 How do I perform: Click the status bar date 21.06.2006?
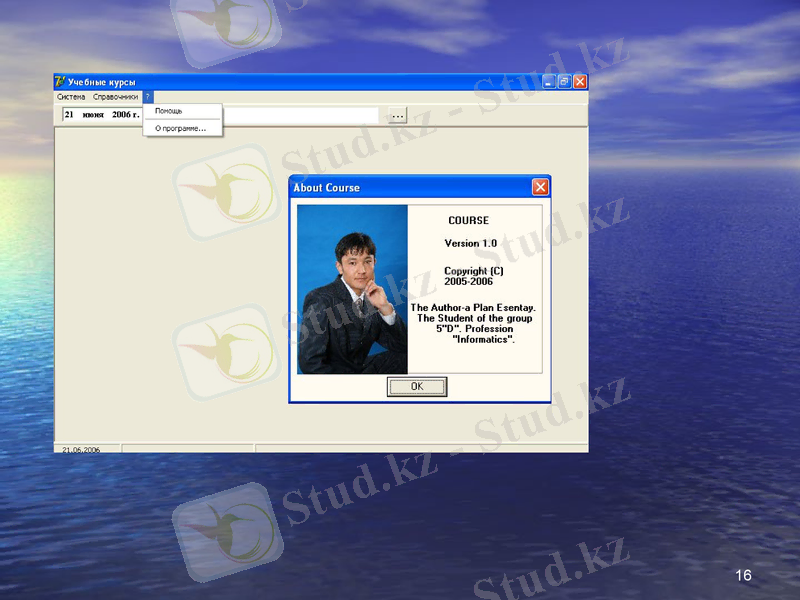point(84,449)
